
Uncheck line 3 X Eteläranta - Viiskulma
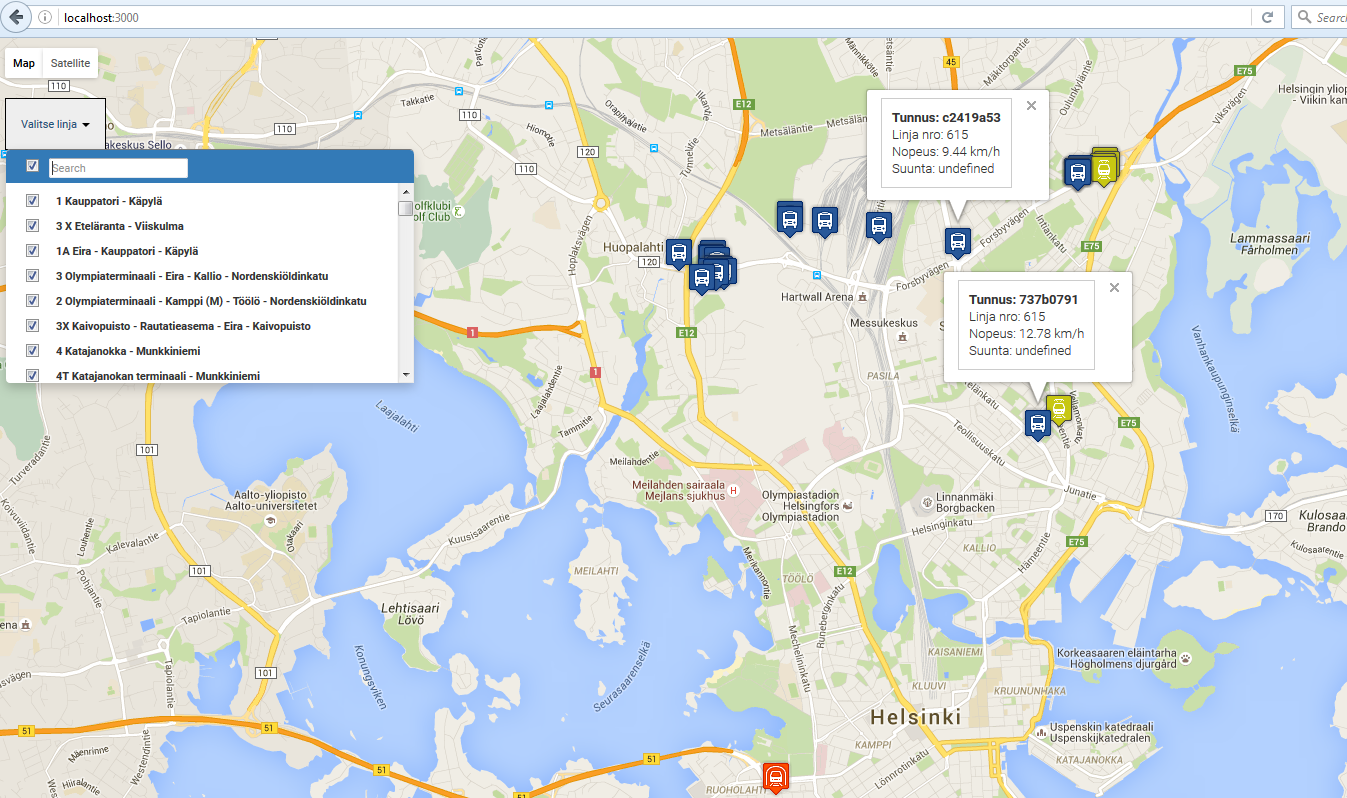pyautogui.click(x=32, y=225)
